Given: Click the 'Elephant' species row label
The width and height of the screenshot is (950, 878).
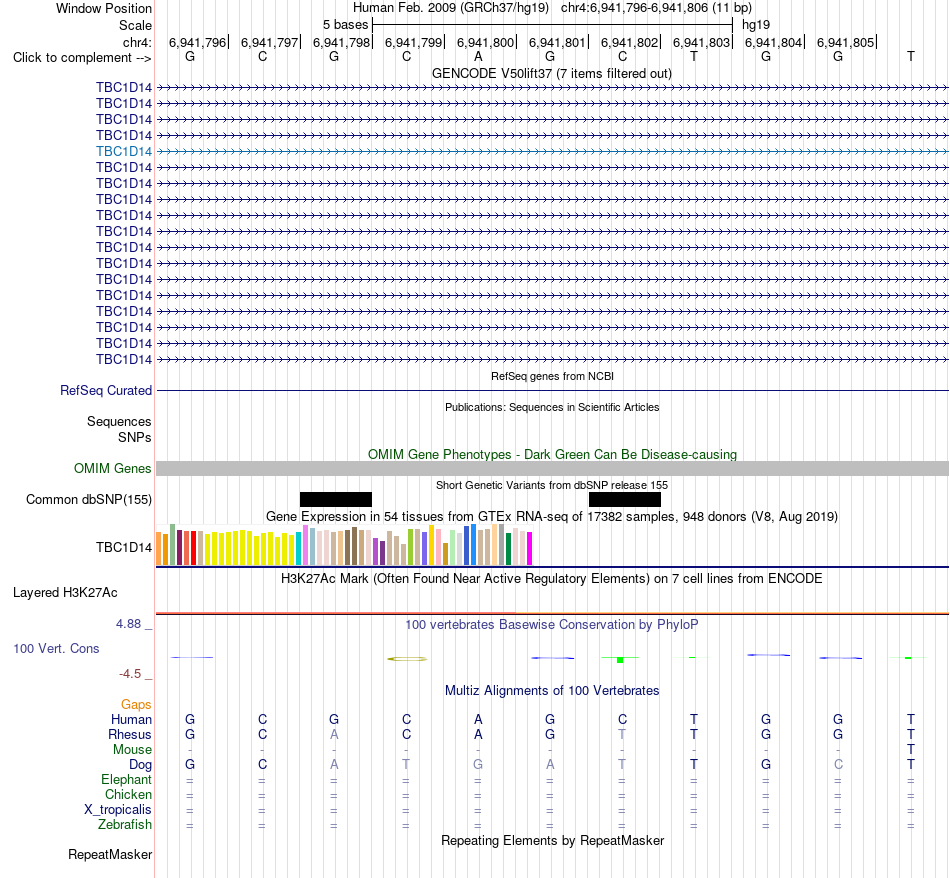Looking at the screenshot, I should 126,780.
